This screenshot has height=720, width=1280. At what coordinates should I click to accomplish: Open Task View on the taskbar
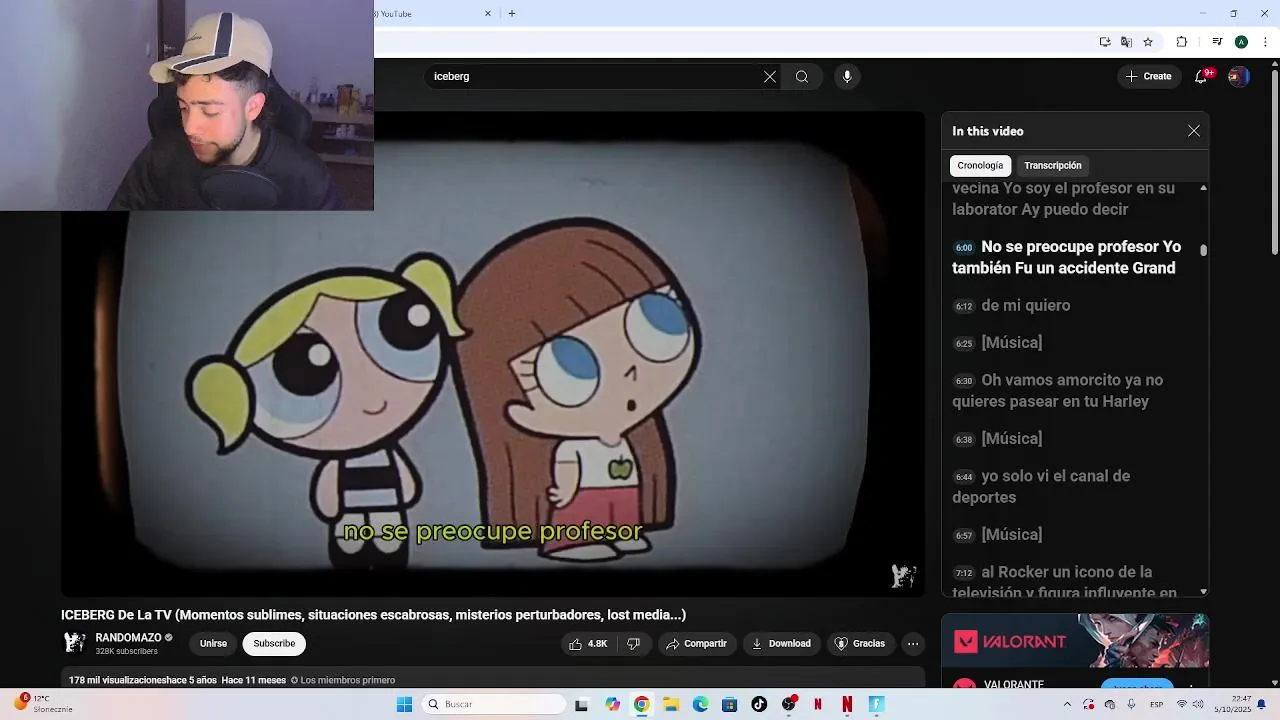(582, 704)
